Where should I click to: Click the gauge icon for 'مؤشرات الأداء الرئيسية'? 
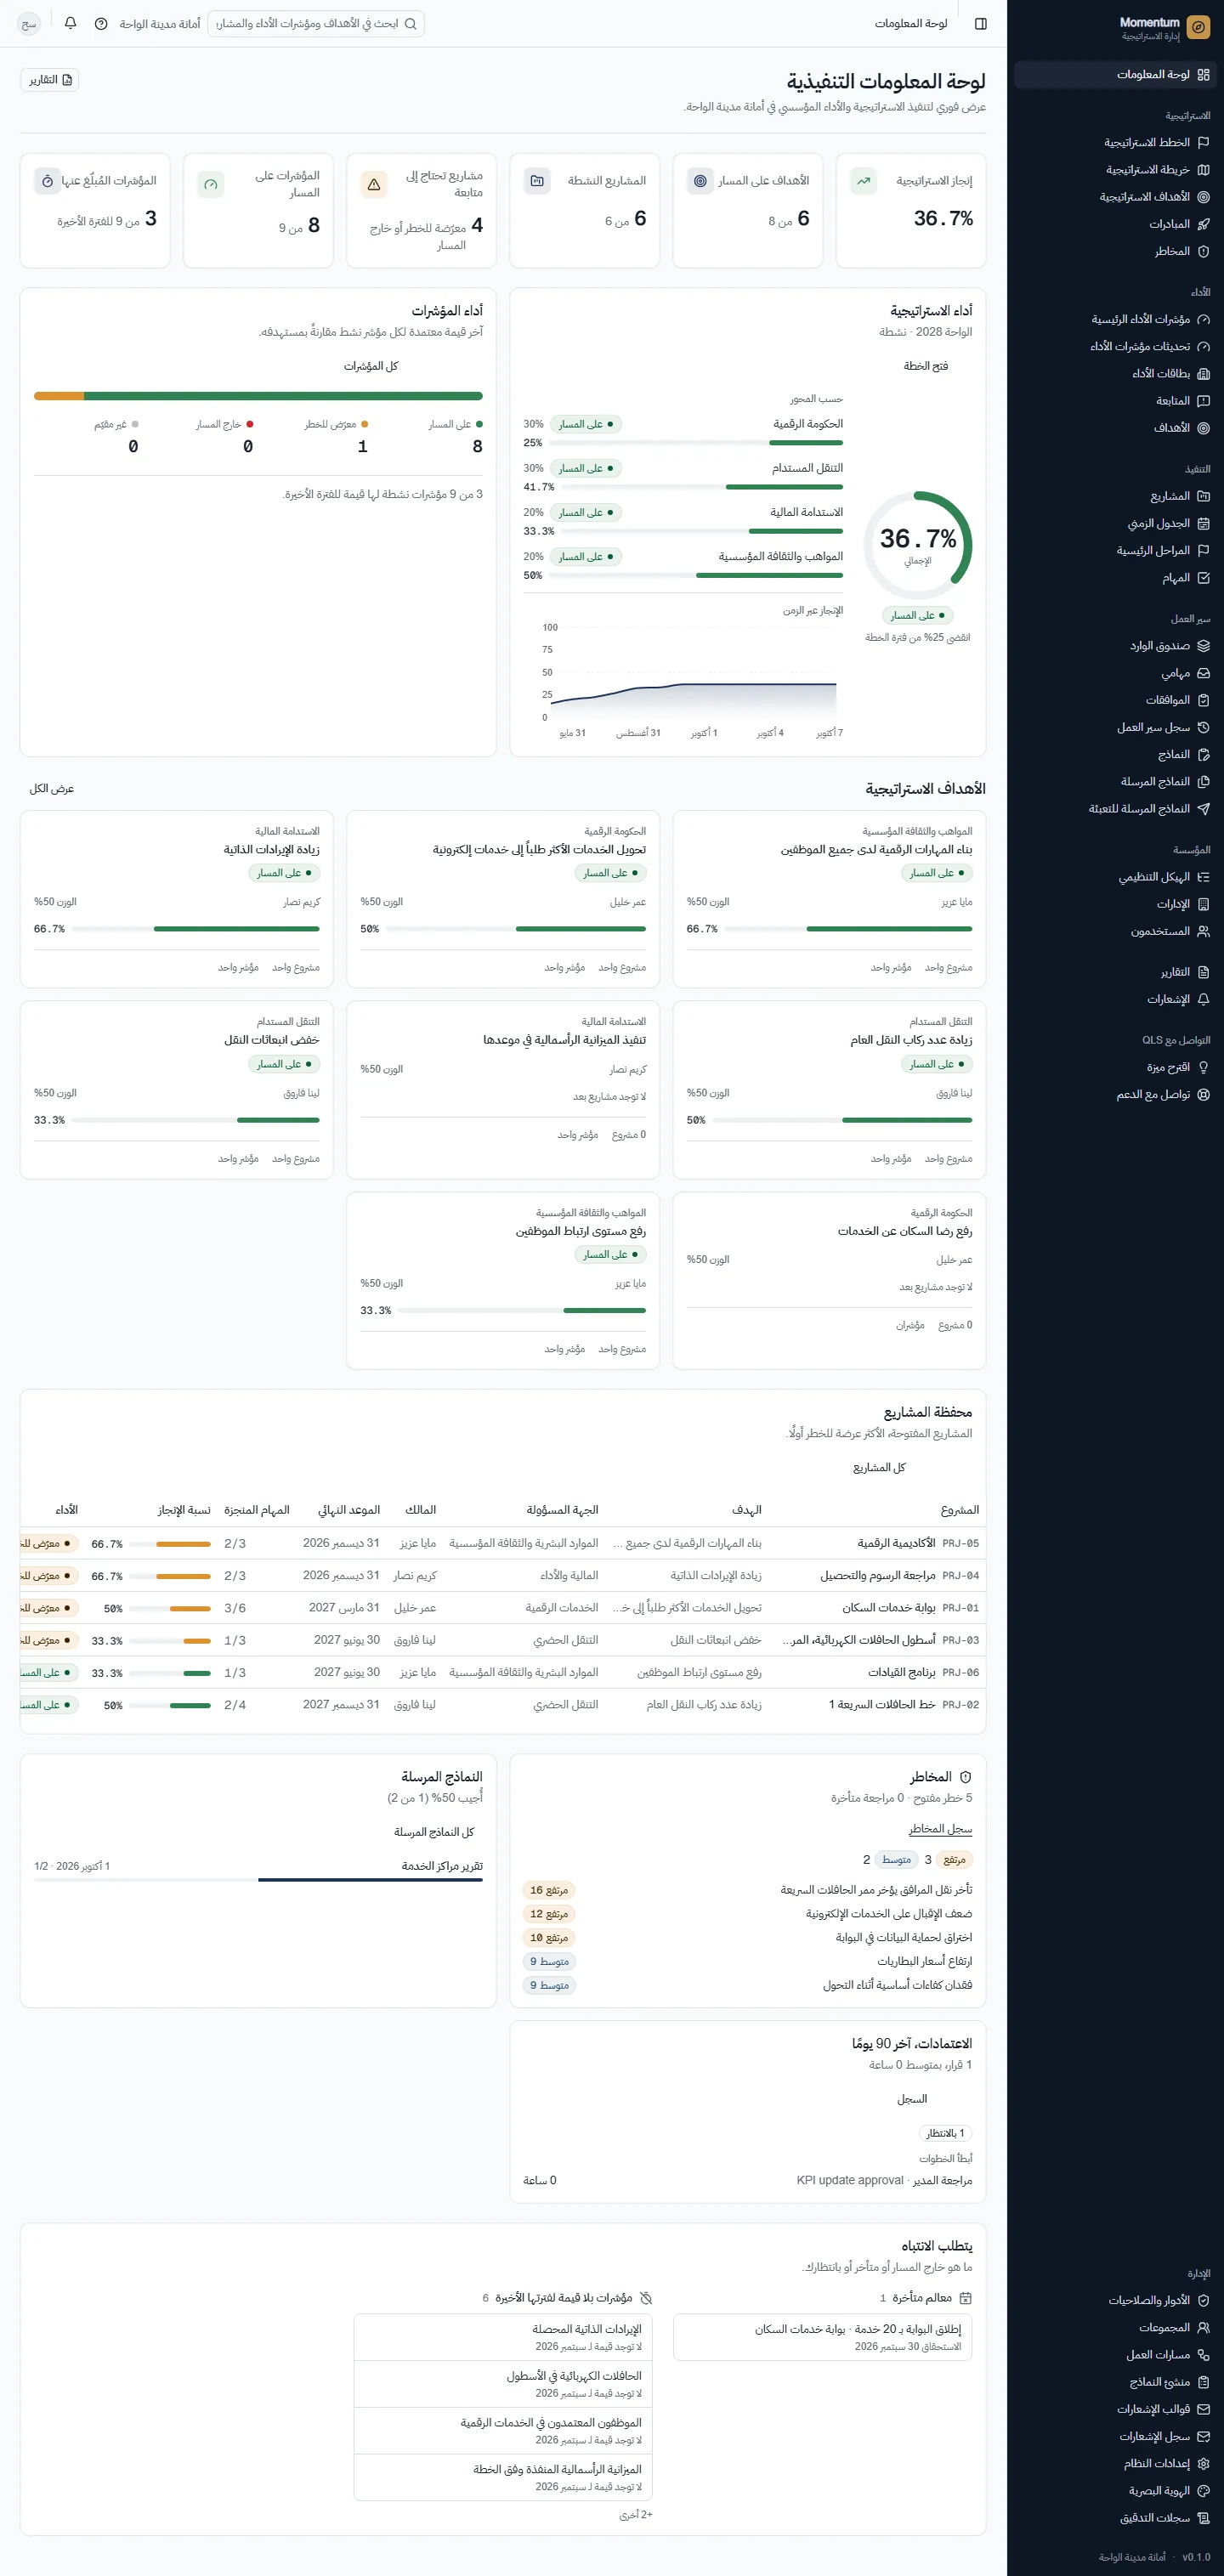(x=1203, y=319)
